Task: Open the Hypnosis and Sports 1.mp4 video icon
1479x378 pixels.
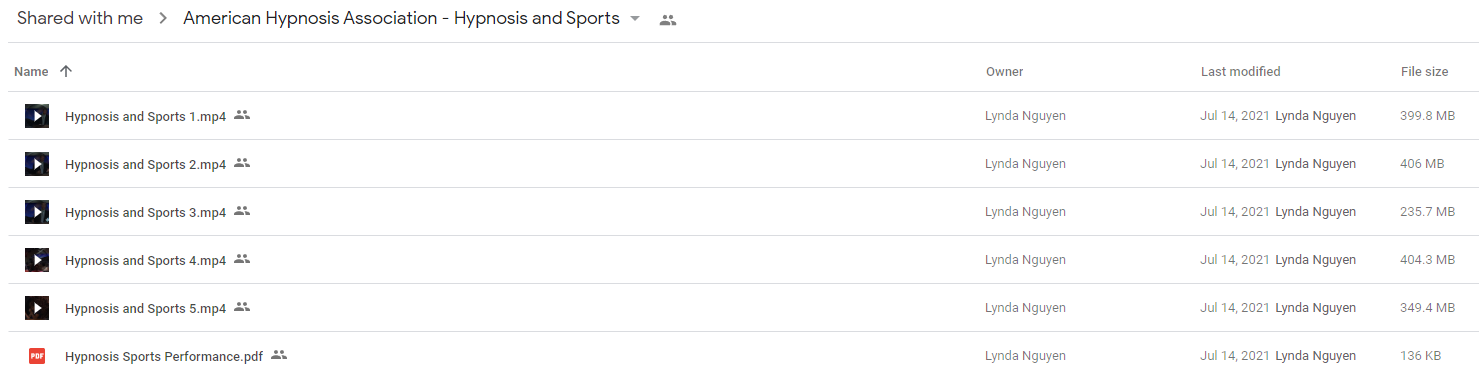Action: click(37, 116)
